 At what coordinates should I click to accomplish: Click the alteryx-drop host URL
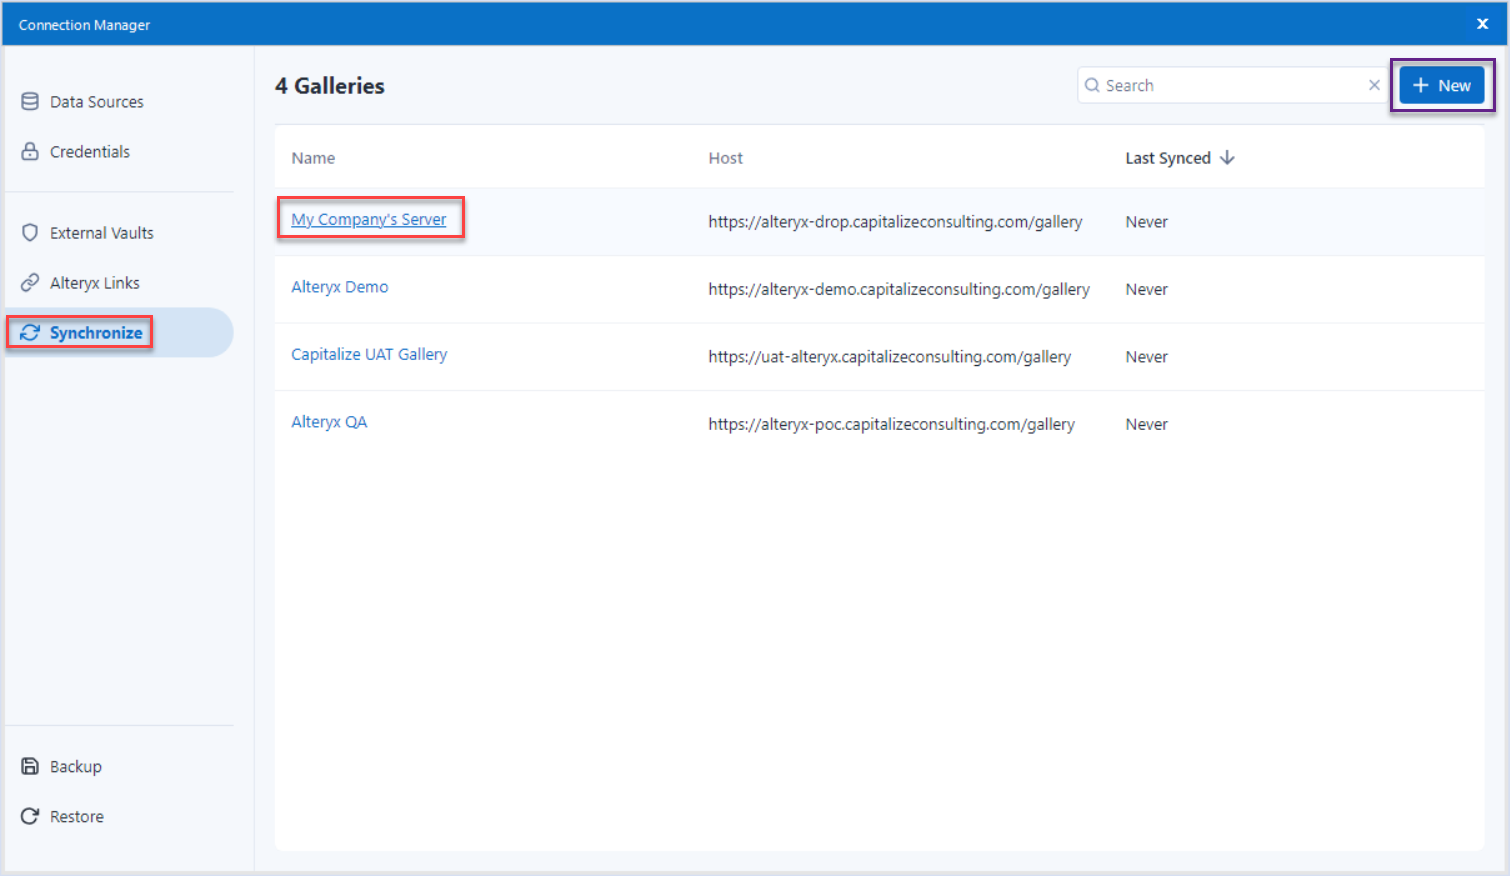click(x=895, y=222)
